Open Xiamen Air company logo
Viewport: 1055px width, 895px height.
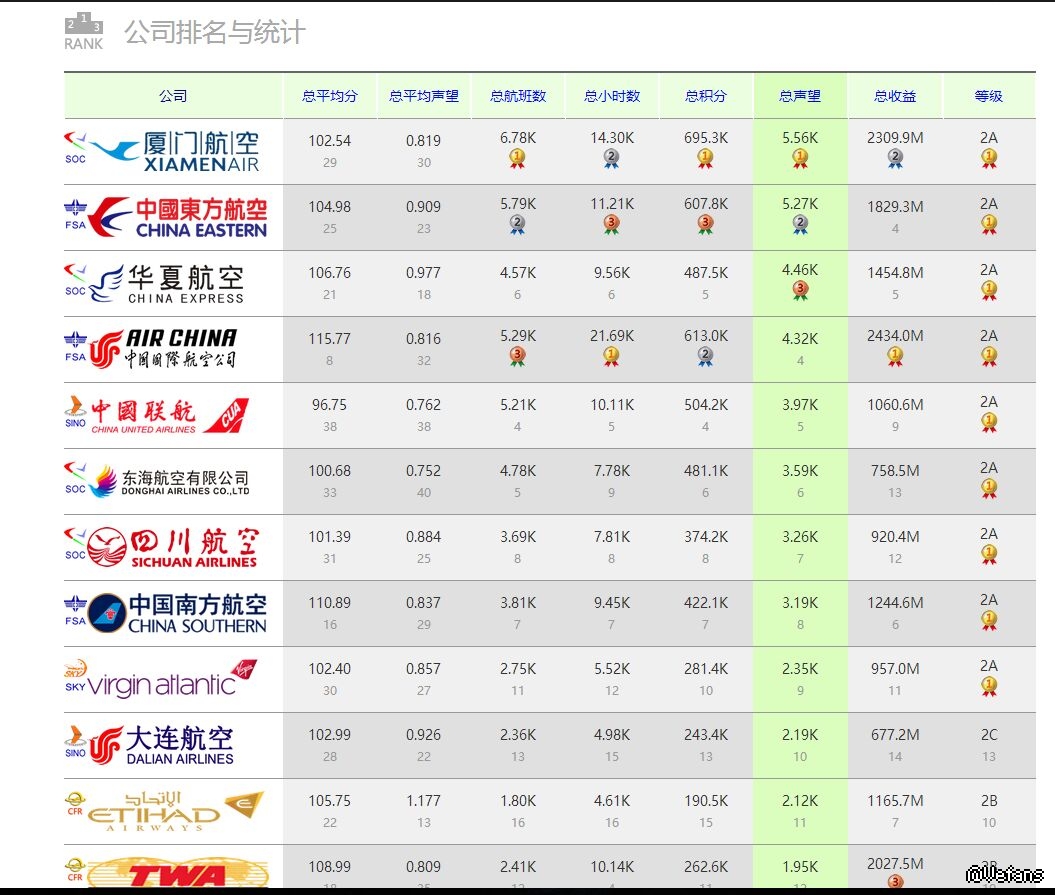coord(175,151)
